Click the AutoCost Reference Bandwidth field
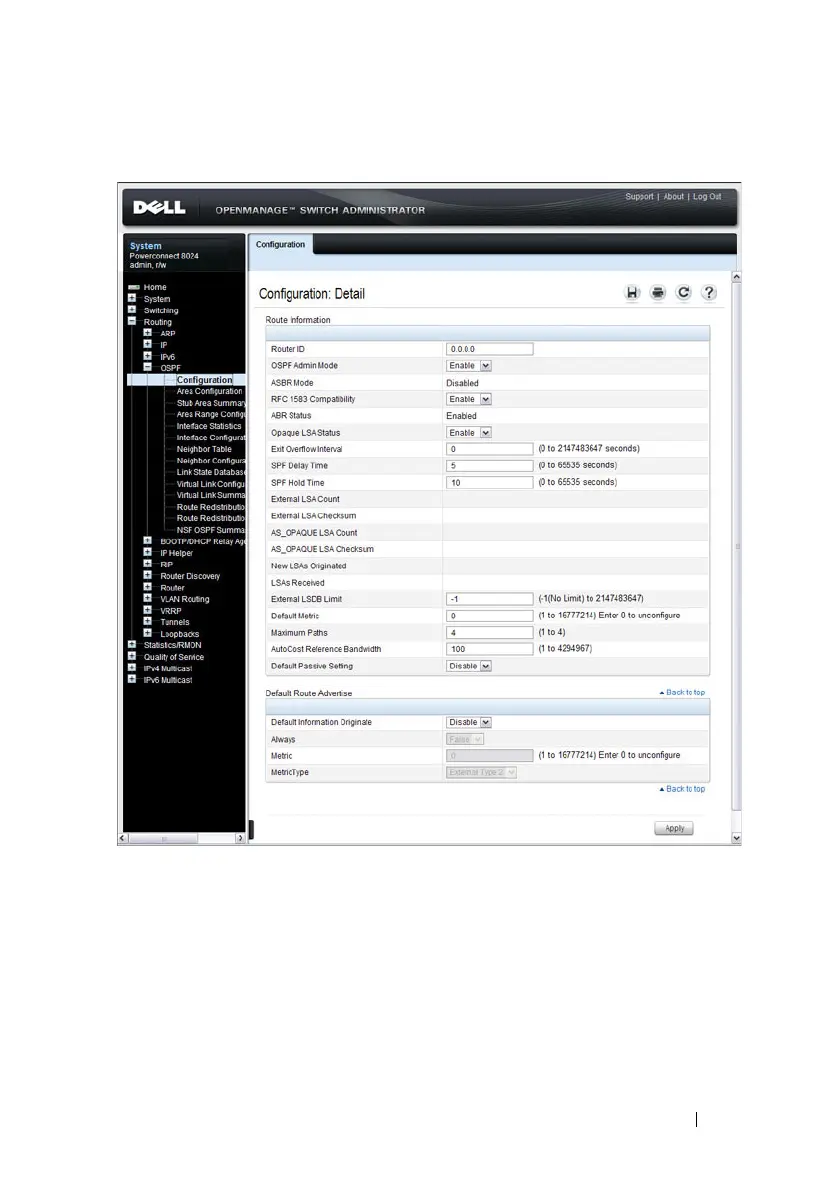The height and width of the screenshot is (1192, 840). pyautogui.click(x=490, y=649)
